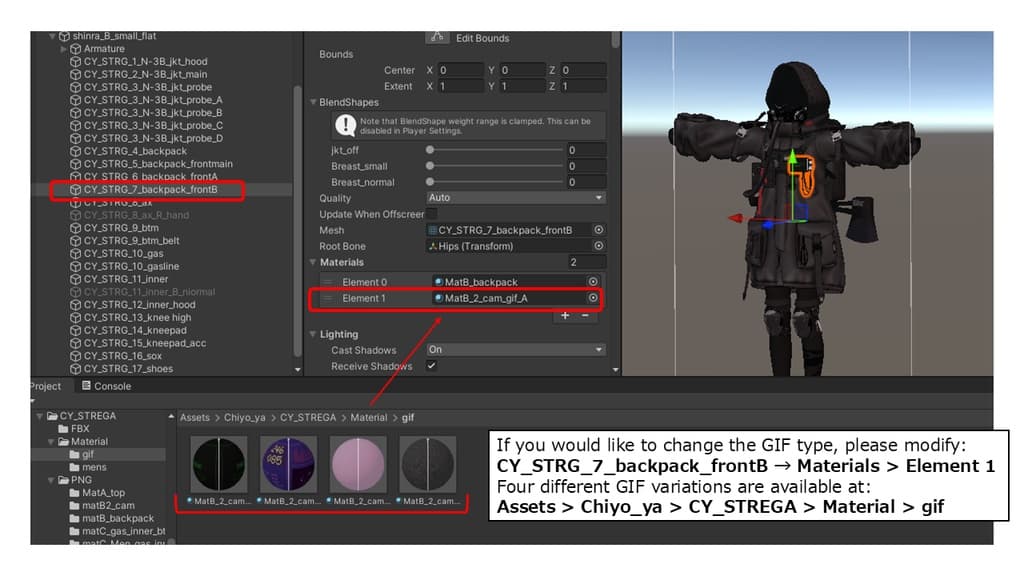Select the green-black gif material thumbnail

[219, 464]
